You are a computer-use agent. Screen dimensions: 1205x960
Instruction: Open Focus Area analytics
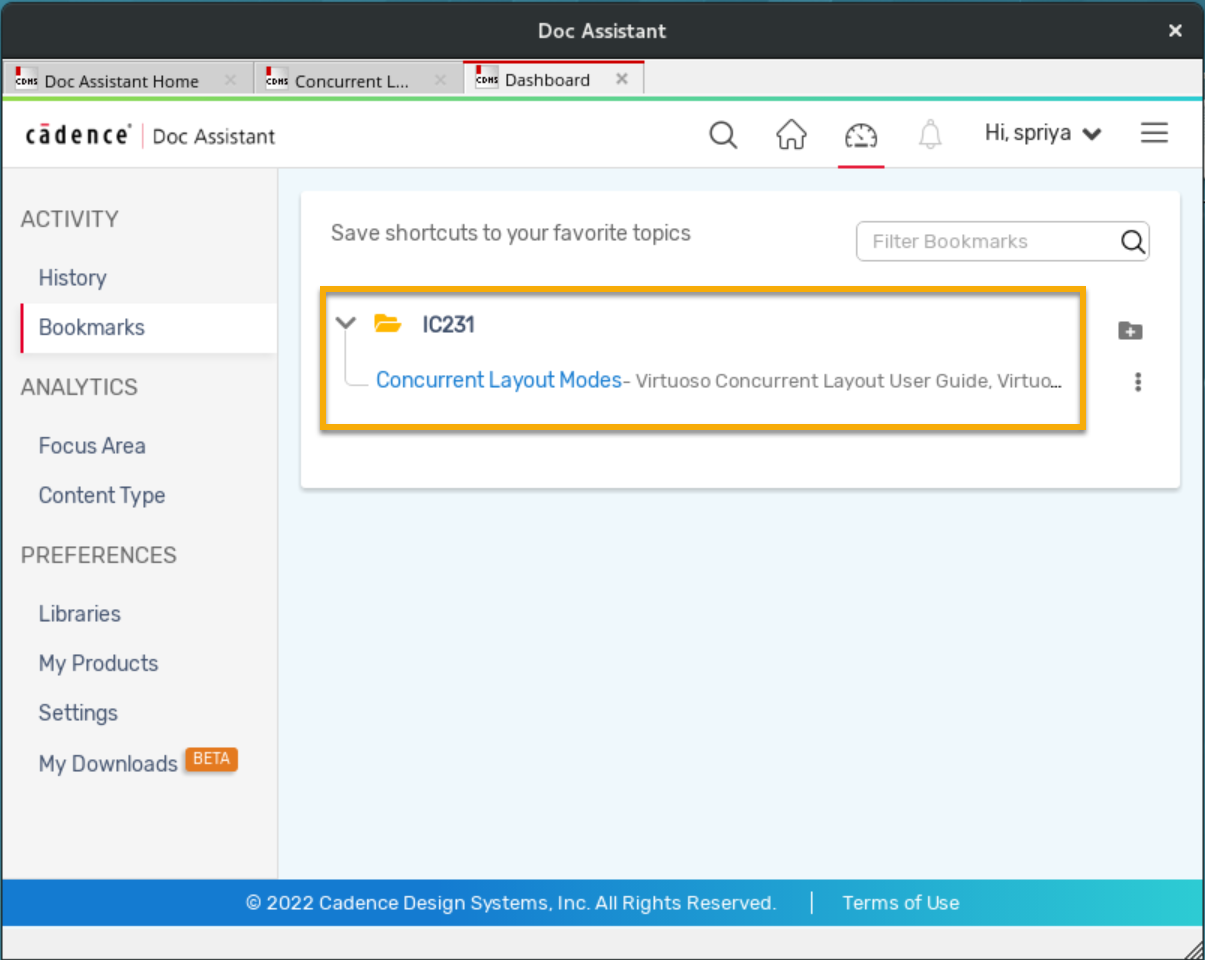click(92, 446)
